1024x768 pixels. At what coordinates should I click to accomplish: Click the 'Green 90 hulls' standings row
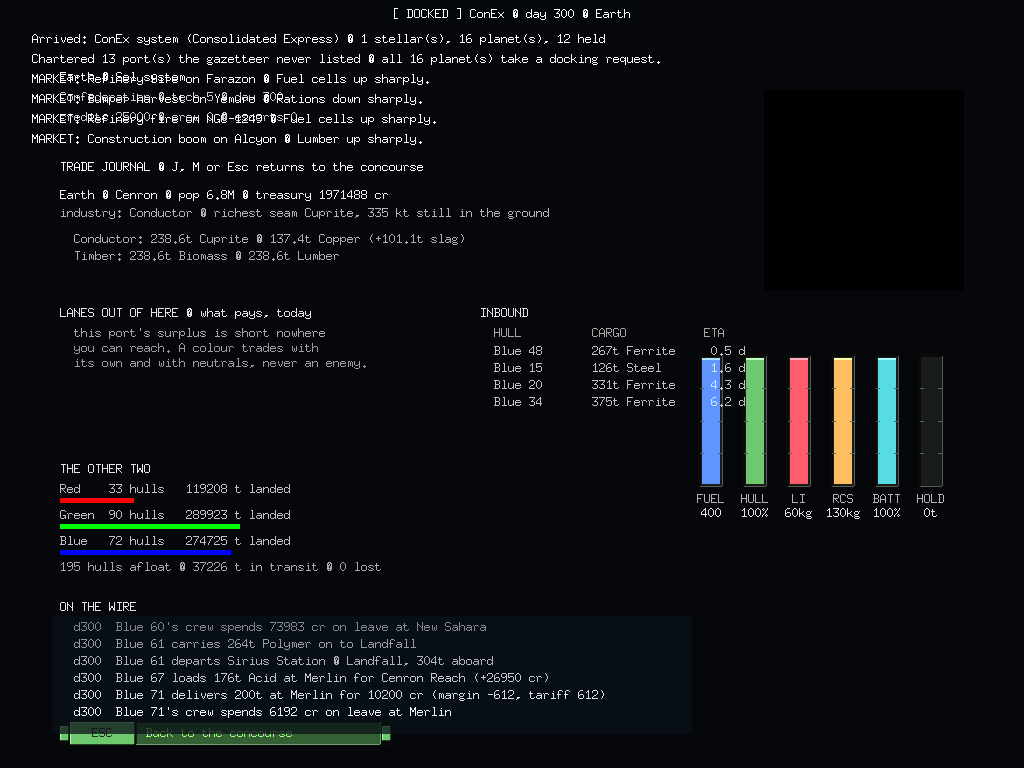point(175,515)
